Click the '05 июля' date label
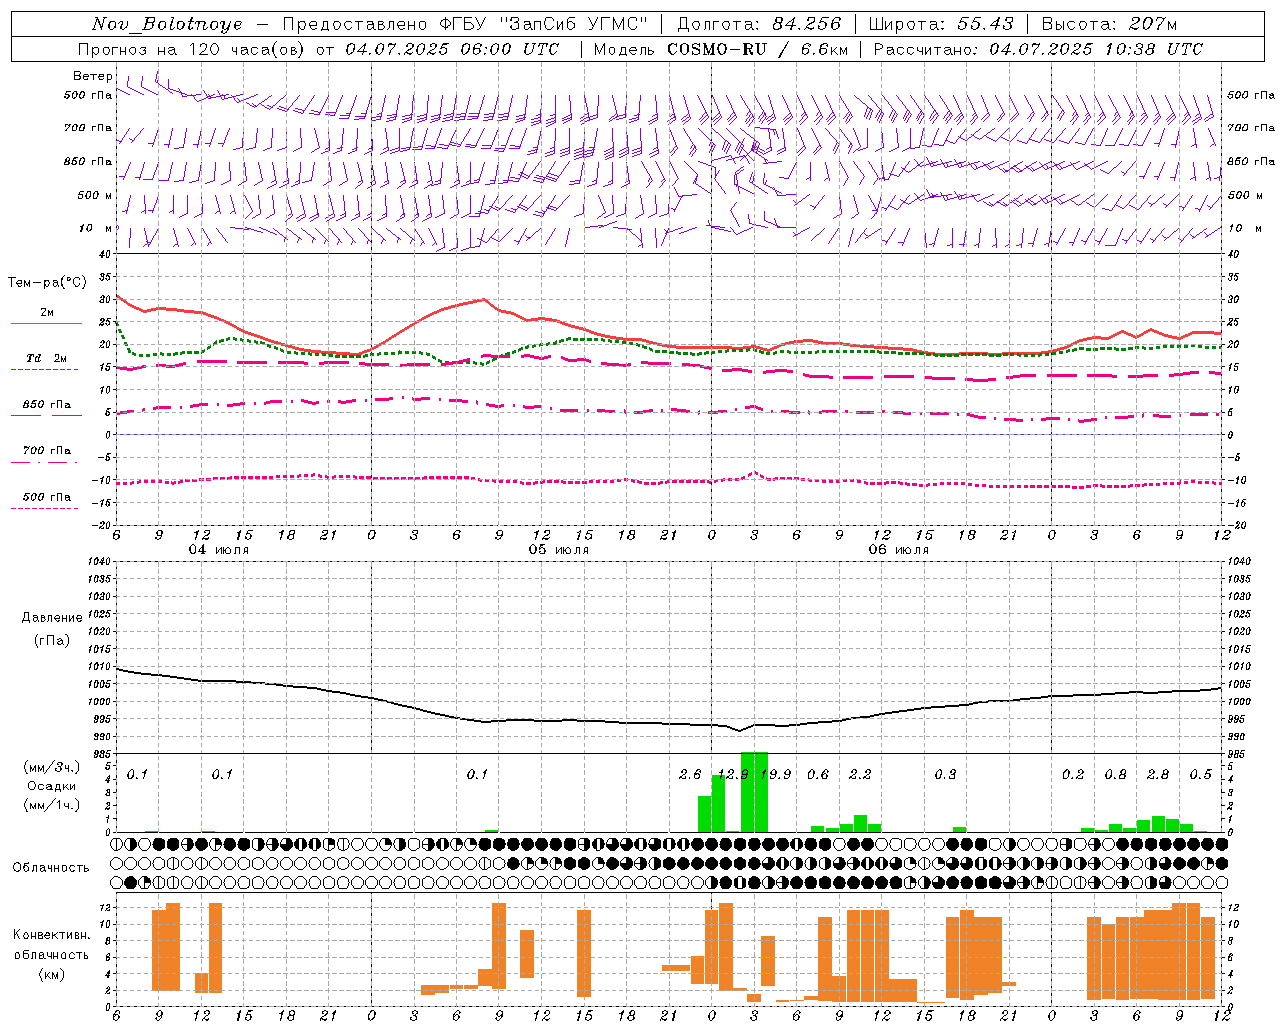The width and height of the screenshot is (1280, 1024). (x=559, y=550)
